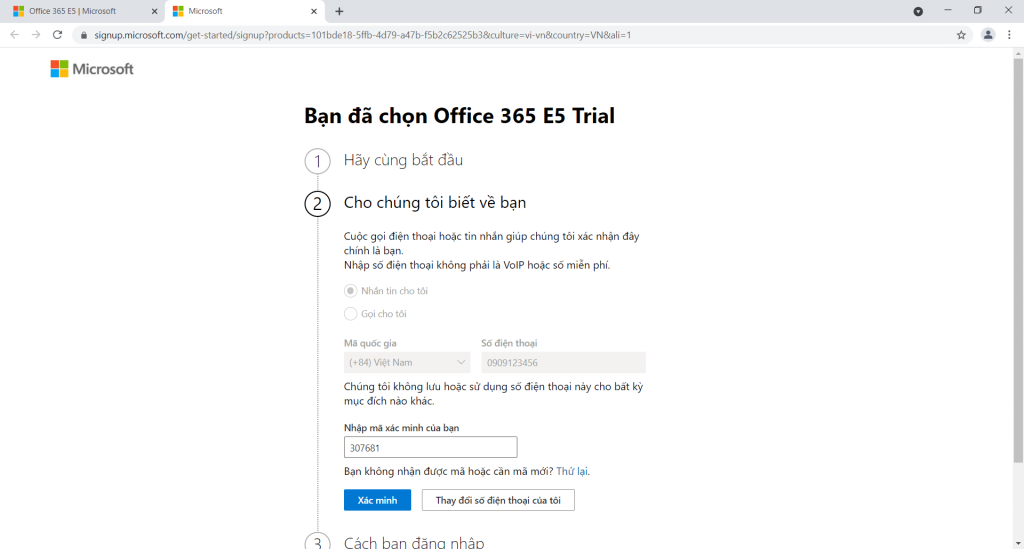Click 'Thay đổi số điện thoại của tôi' button
The image size is (1024, 549).
point(498,500)
